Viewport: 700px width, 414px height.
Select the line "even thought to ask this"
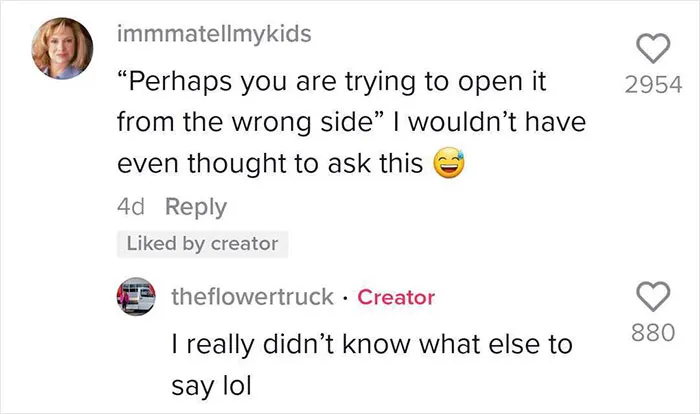point(270,163)
